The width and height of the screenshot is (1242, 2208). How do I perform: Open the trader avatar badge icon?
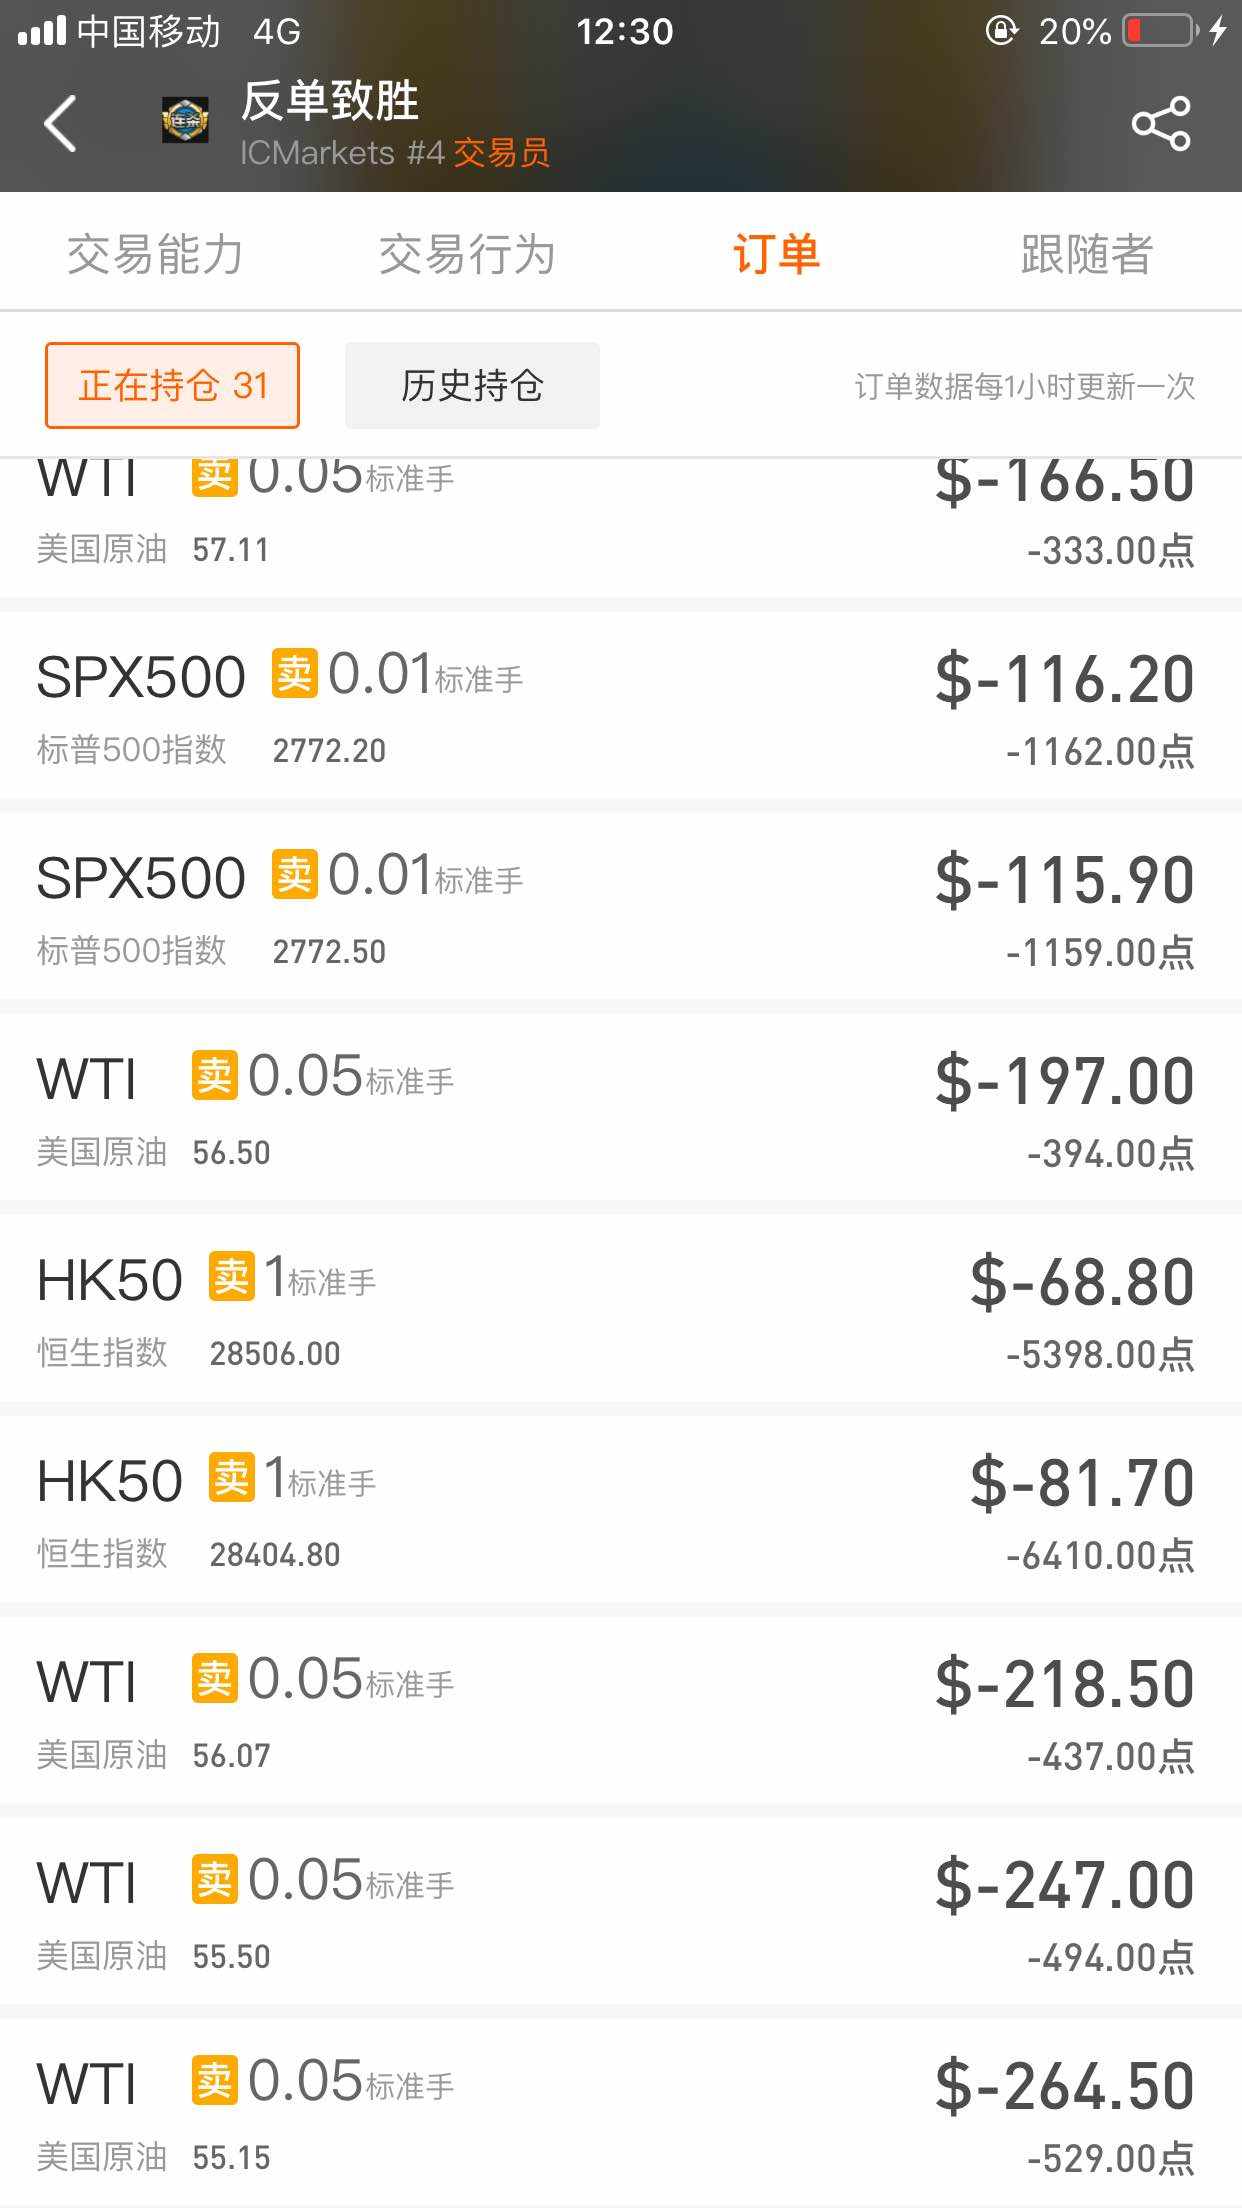(x=186, y=121)
